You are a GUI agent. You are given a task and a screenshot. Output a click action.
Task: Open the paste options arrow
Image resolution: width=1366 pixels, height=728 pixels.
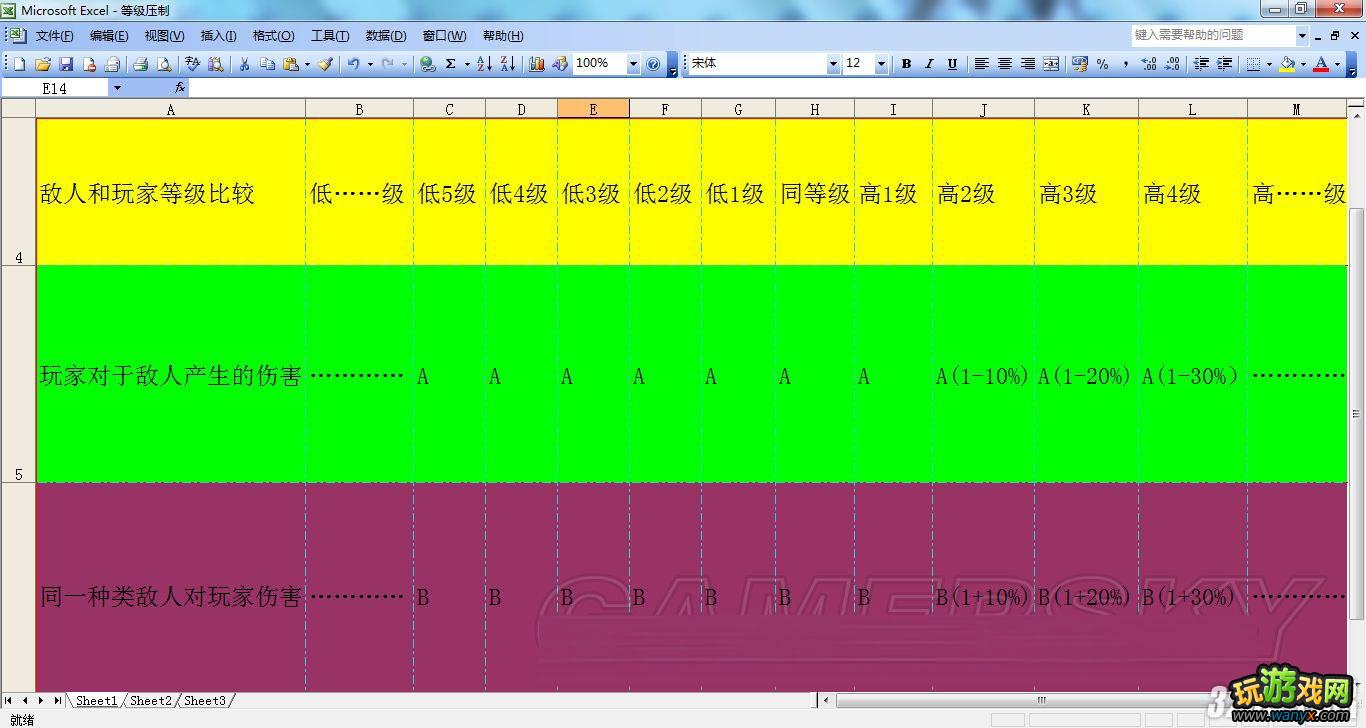coord(307,64)
